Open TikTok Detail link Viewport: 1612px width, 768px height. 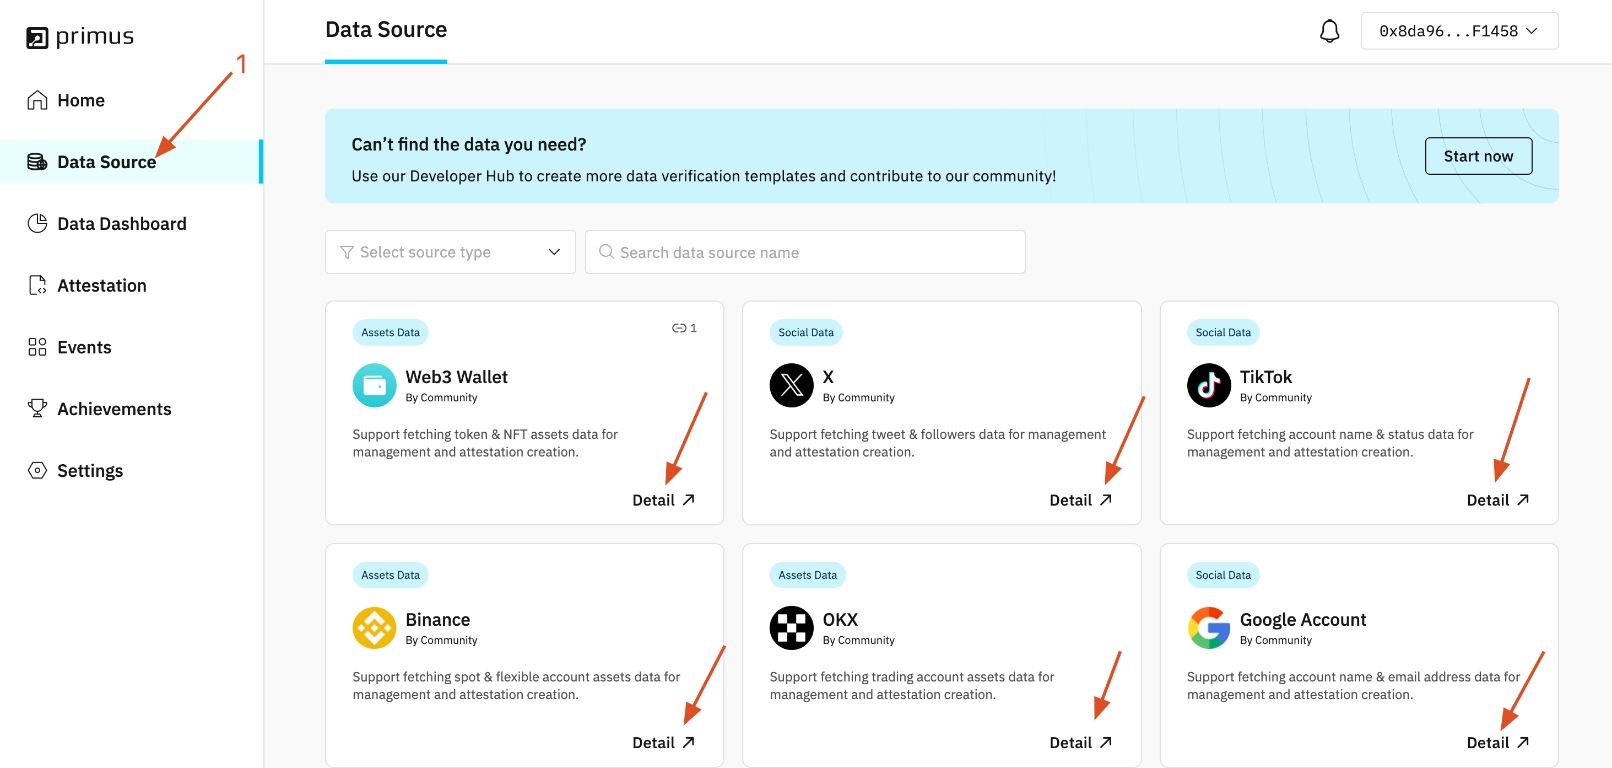pyautogui.click(x=1497, y=500)
